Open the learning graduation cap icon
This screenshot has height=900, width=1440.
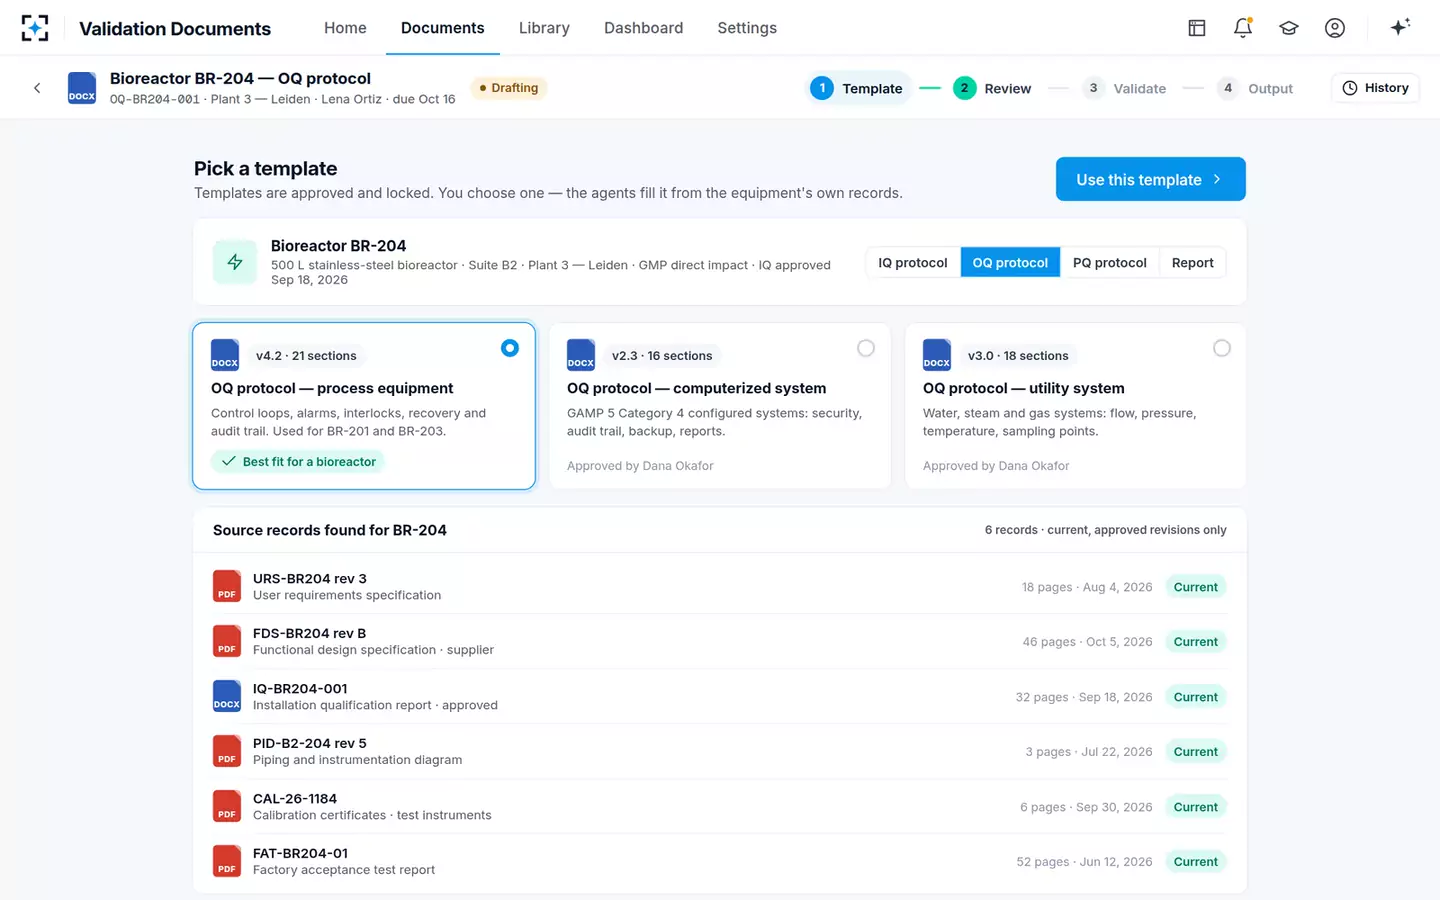coord(1289,28)
